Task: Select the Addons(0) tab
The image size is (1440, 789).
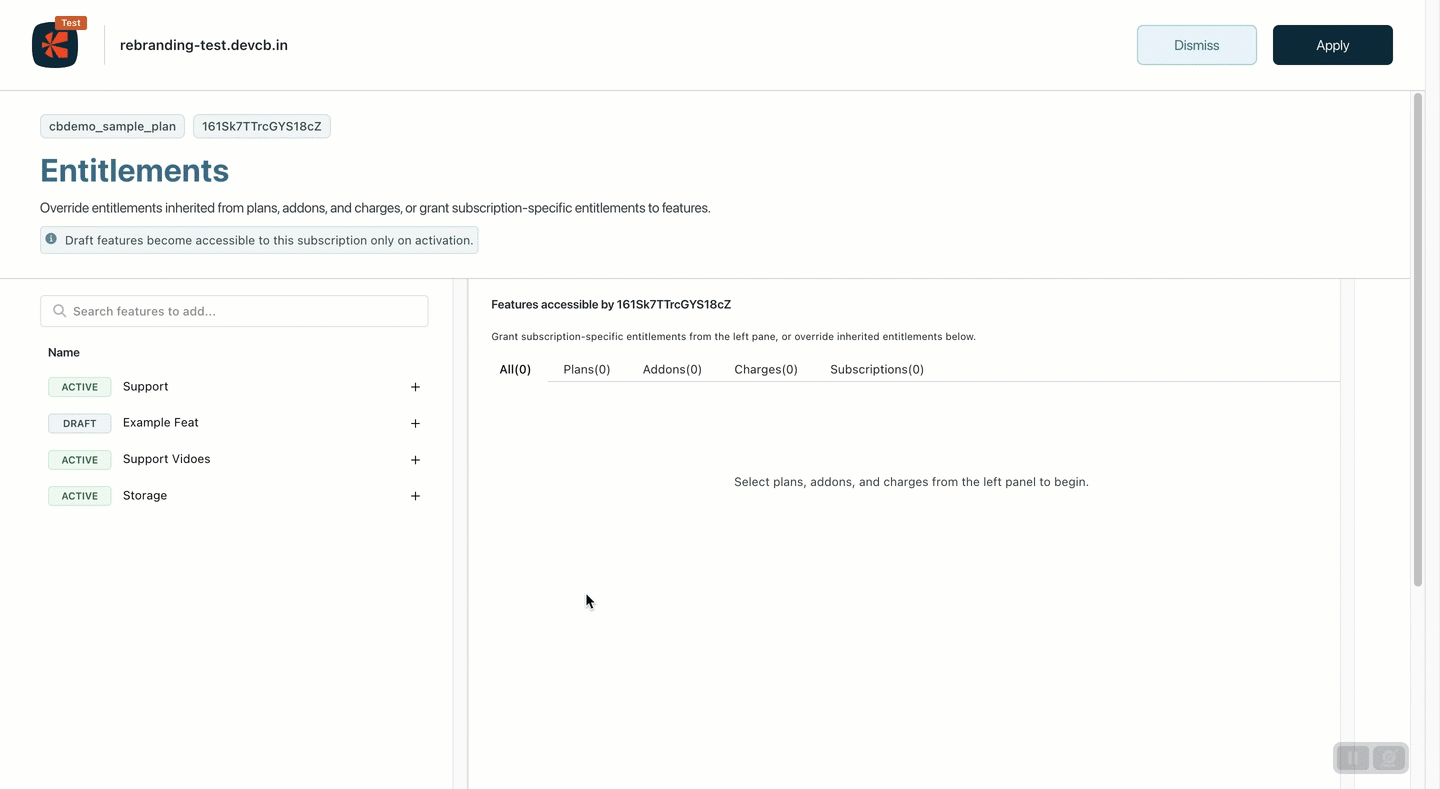Action: point(672,369)
